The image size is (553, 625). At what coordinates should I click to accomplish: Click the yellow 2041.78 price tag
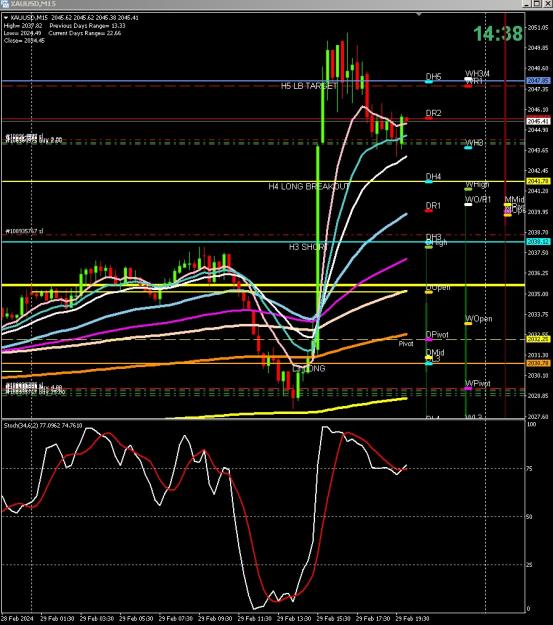click(x=539, y=181)
